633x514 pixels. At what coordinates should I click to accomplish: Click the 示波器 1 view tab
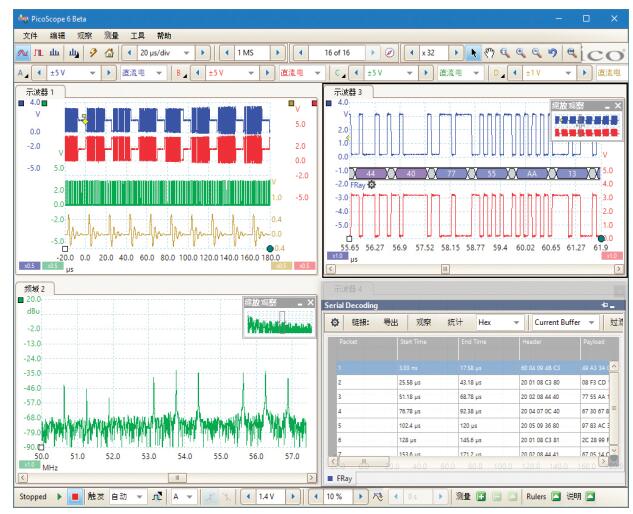pos(40,92)
